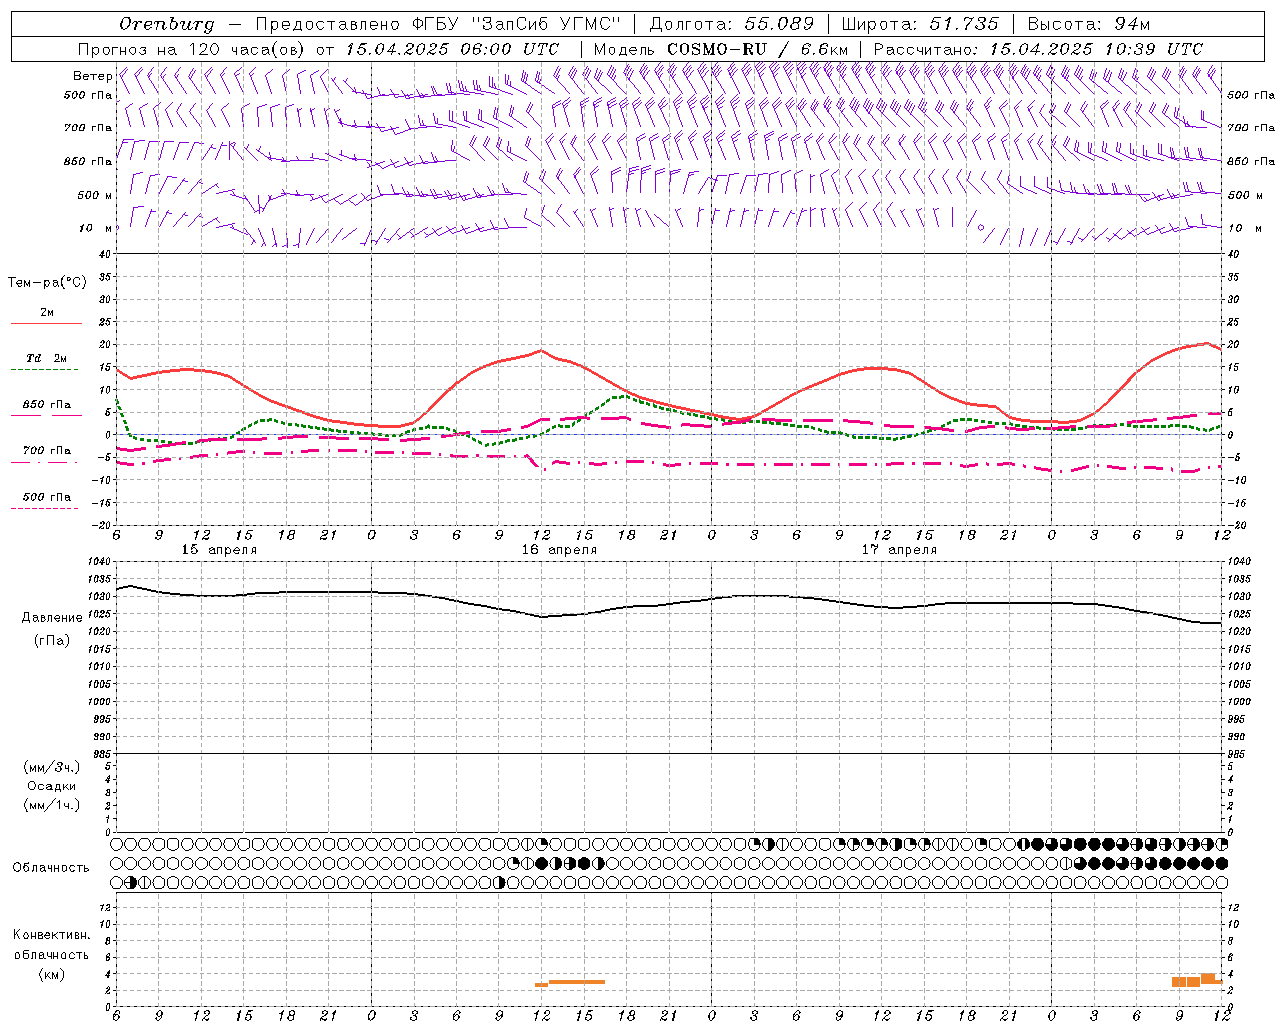This screenshot has width=1280, height=1024.
Task: Click the solid red legend line under "2м"
Action: coord(46,323)
